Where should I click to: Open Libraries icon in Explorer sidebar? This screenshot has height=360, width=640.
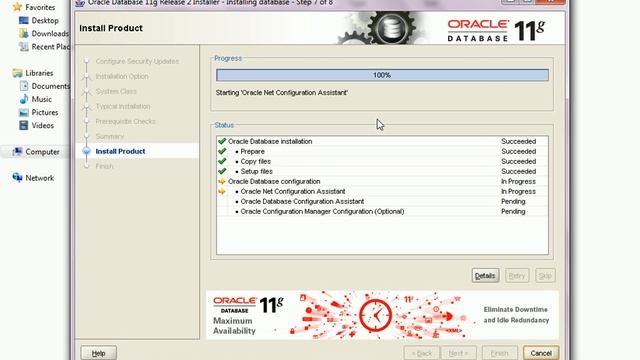pos(17,73)
